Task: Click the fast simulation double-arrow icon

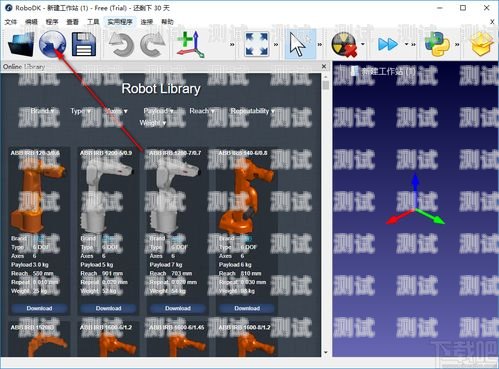Action: click(x=388, y=44)
